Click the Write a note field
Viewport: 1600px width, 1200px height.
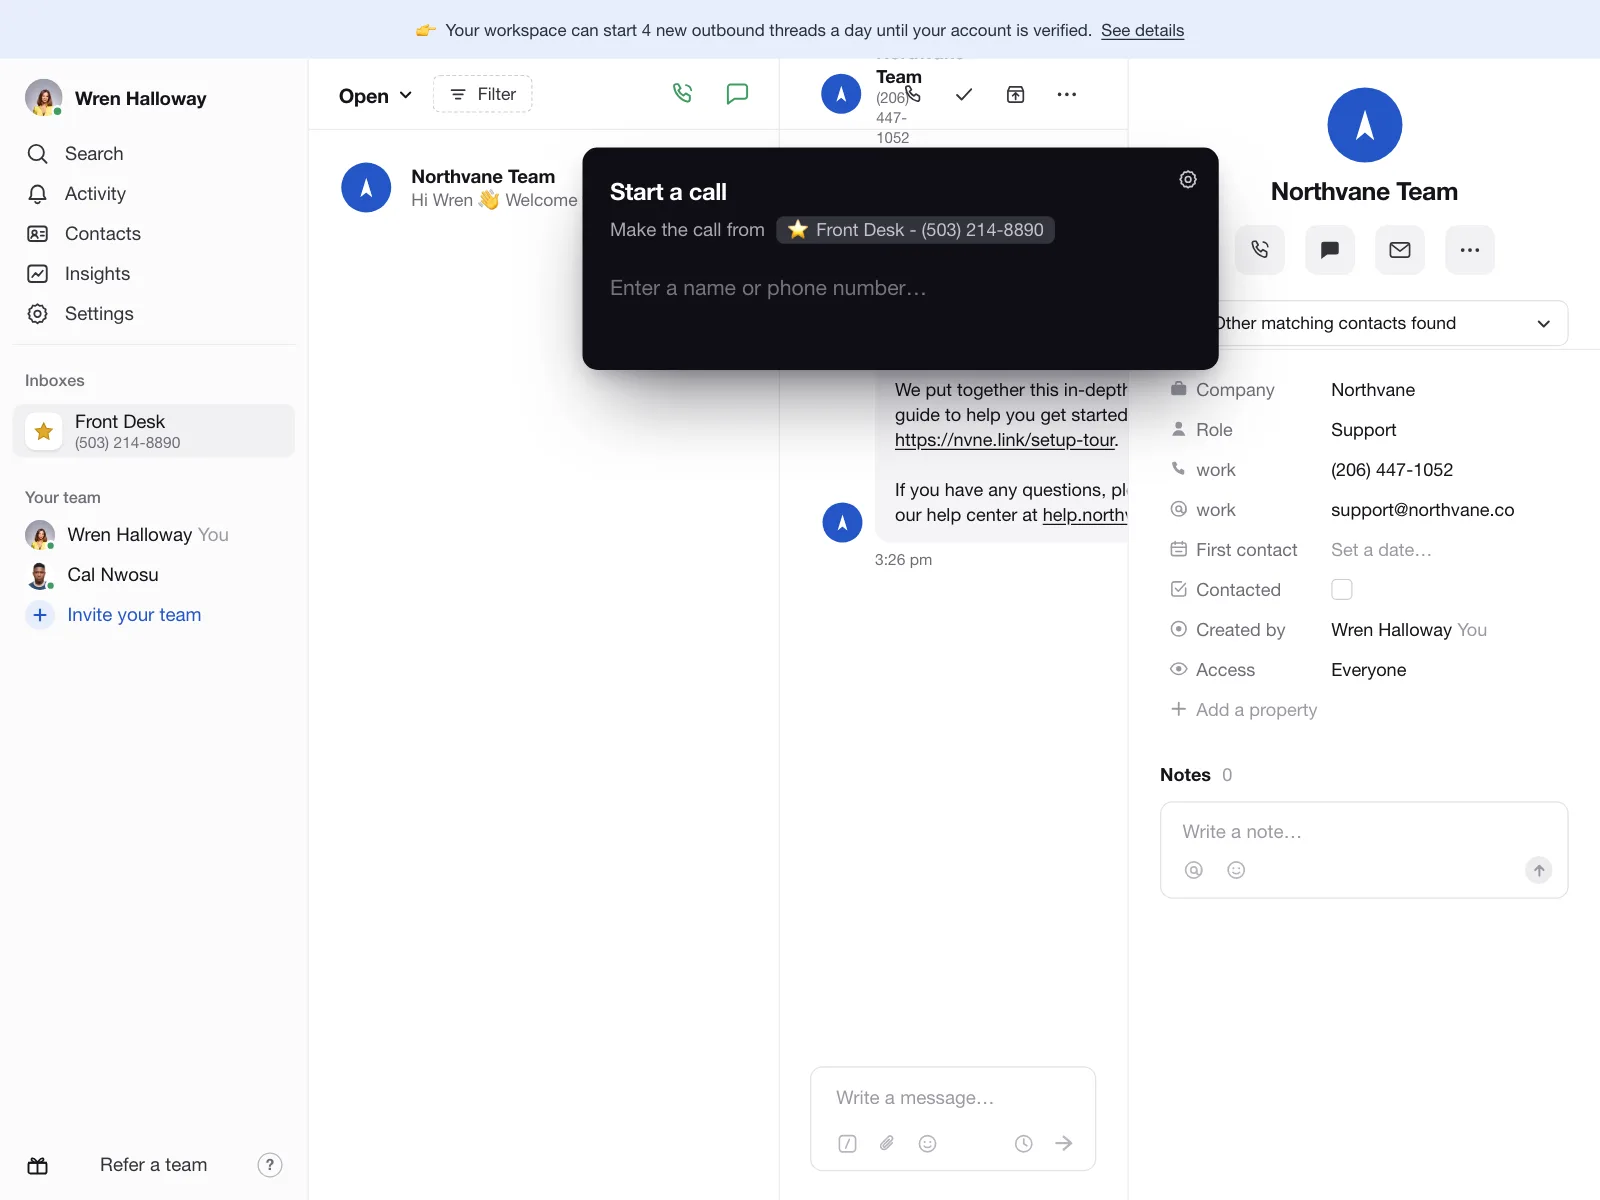(x=1364, y=832)
